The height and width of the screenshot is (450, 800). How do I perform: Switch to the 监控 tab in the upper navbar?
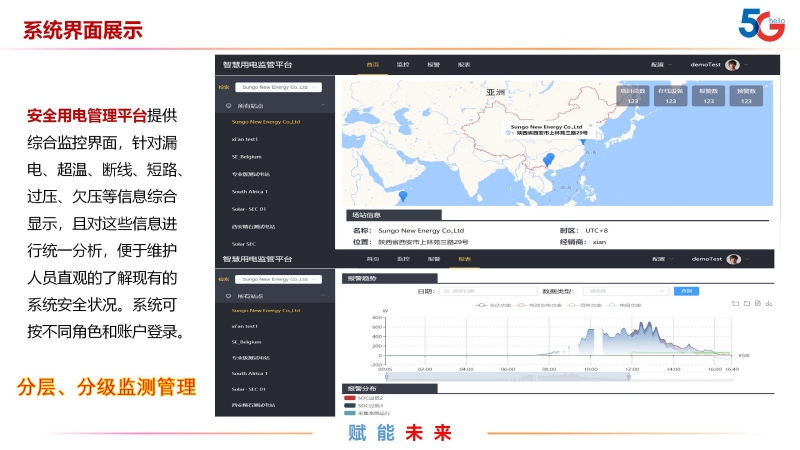[x=403, y=64]
